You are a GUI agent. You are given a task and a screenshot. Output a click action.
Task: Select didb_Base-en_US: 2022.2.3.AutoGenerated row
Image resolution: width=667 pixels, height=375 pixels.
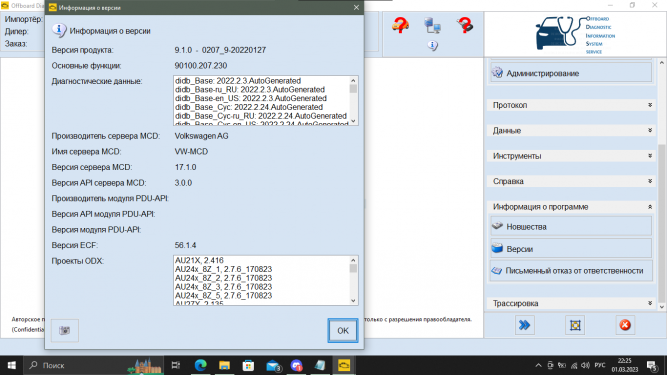(251, 98)
